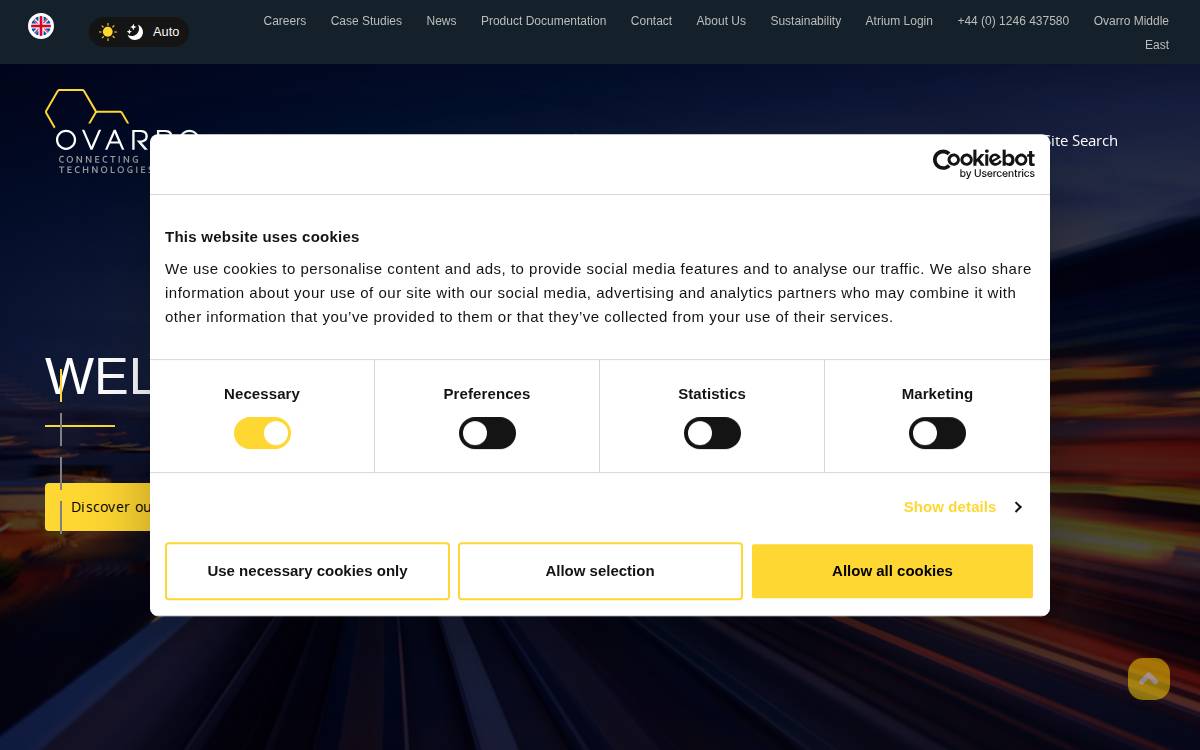Click Use necessary cookies only
Viewport: 1200px width, 750px height.
tap(307, 571)
